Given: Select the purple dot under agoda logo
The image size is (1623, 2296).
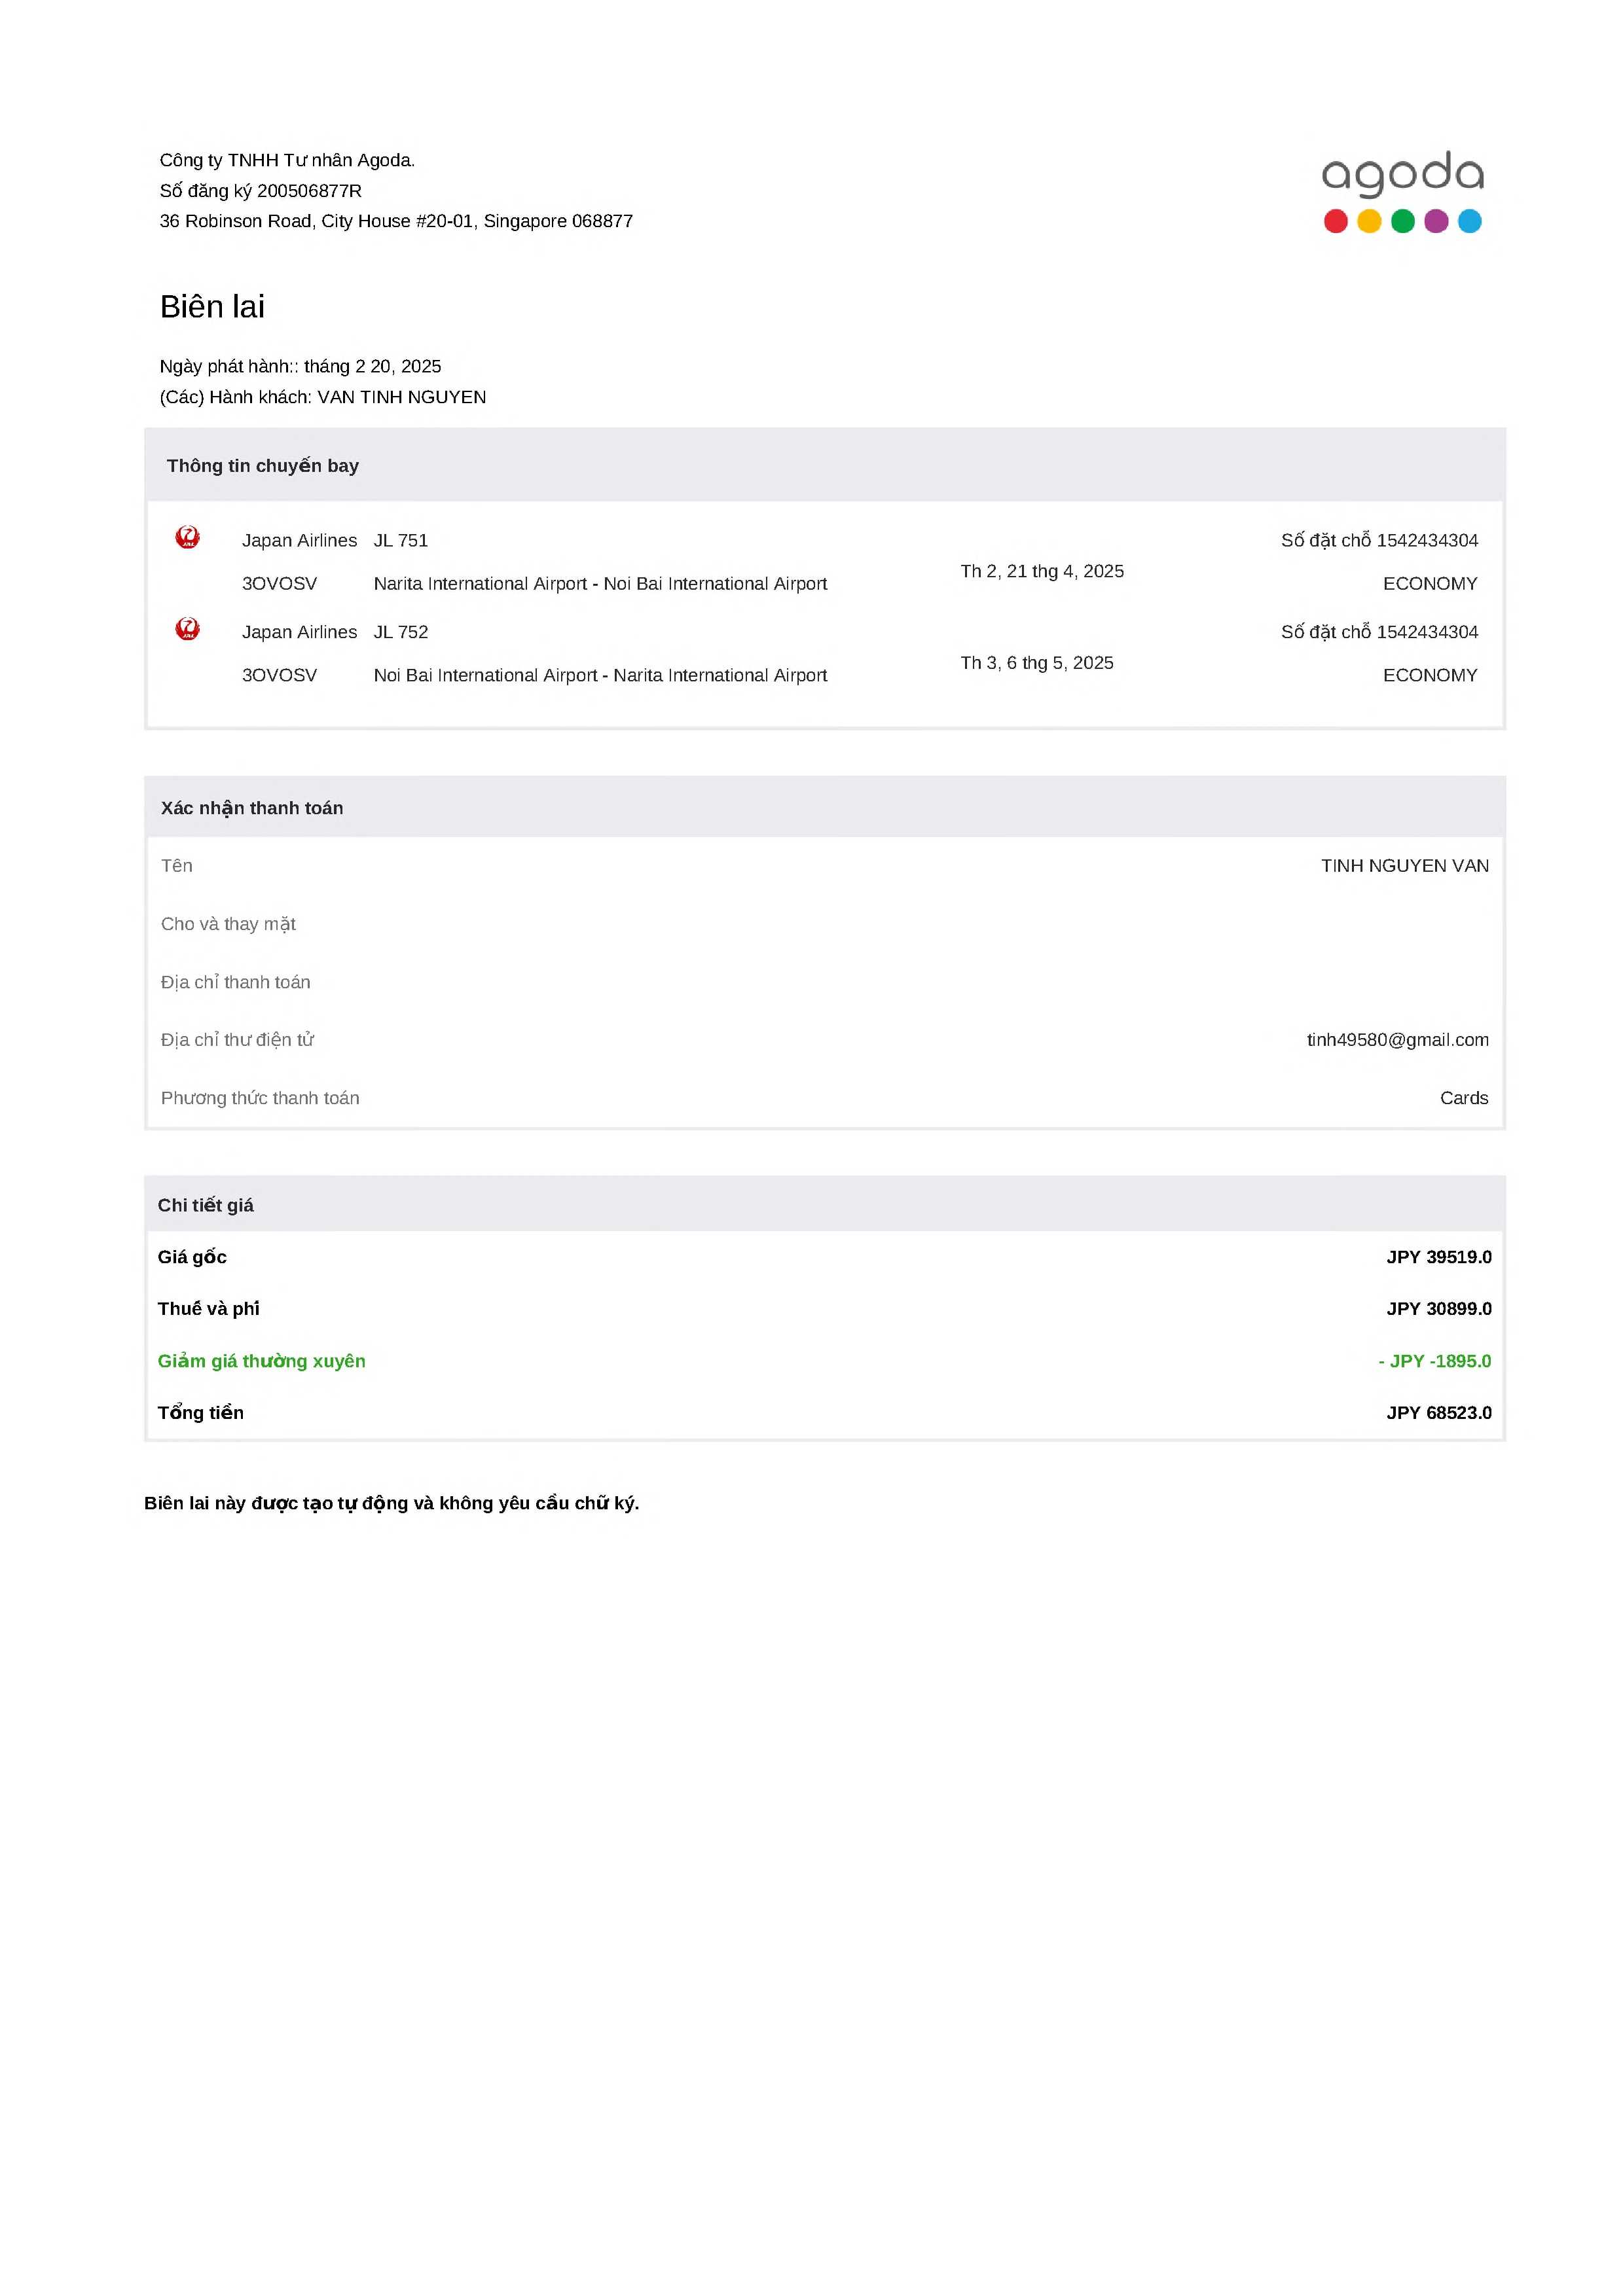Looking at the screenshot, I should pyautogui.click(x=1436, y=221).
